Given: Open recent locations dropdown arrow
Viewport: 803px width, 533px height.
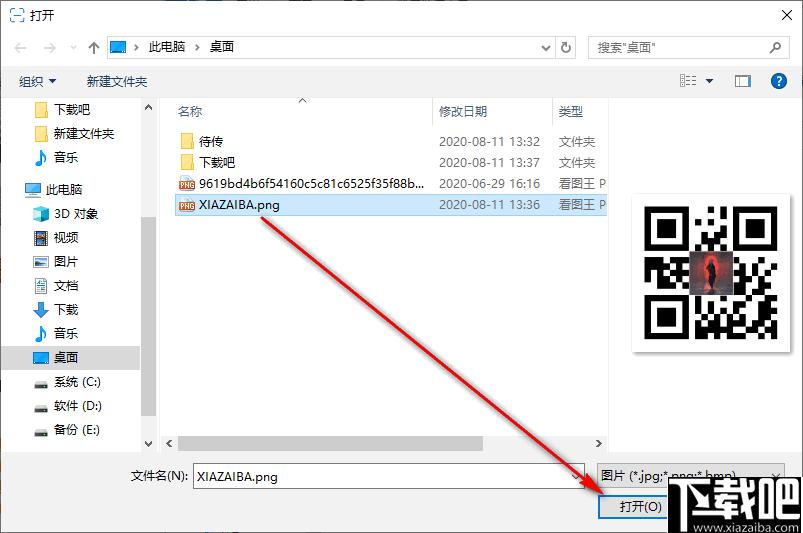Looking at the screenshot, I should pyautogui.click(x=73, y=48).
